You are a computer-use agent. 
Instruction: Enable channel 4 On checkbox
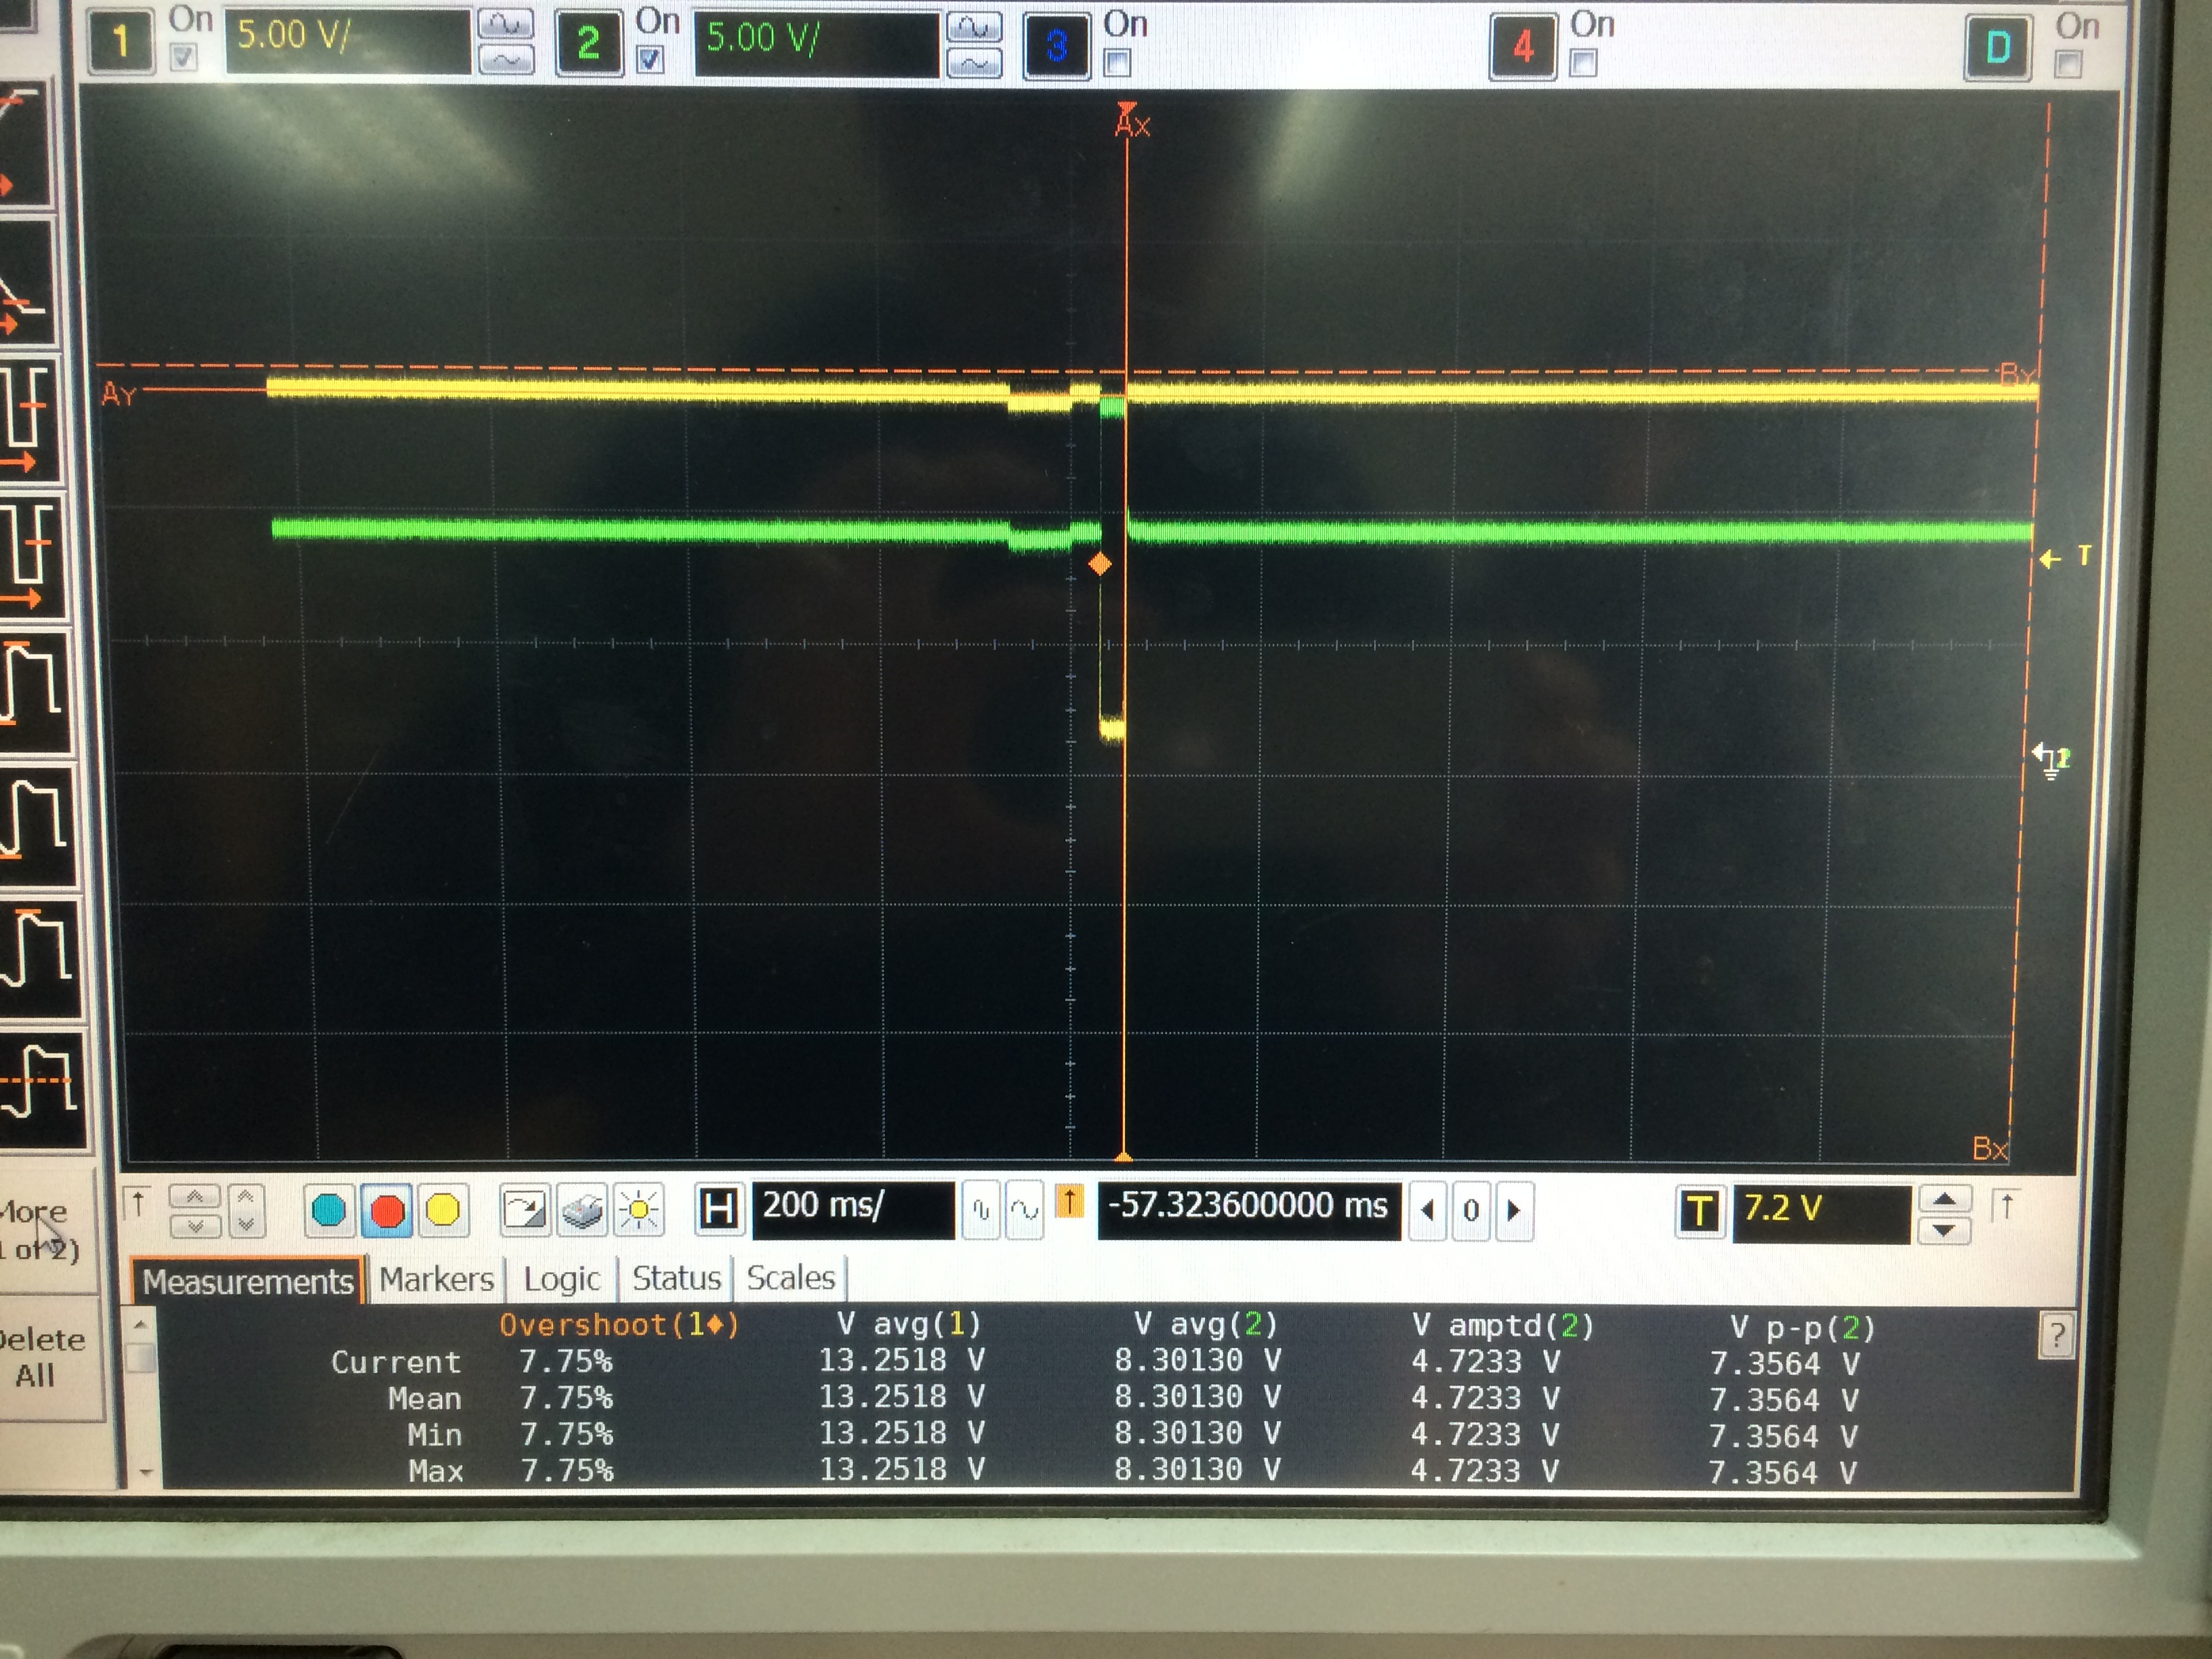coord(1583,64)
